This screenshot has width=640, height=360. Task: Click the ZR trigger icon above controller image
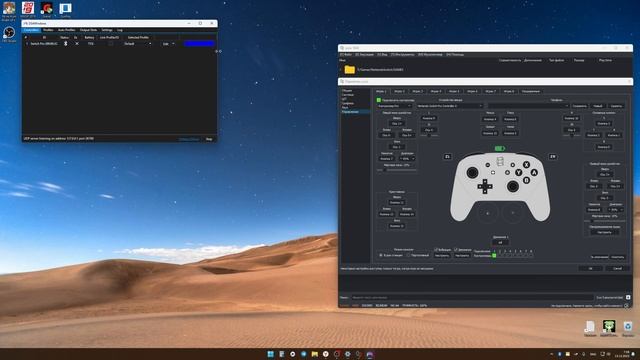point(553,156)
